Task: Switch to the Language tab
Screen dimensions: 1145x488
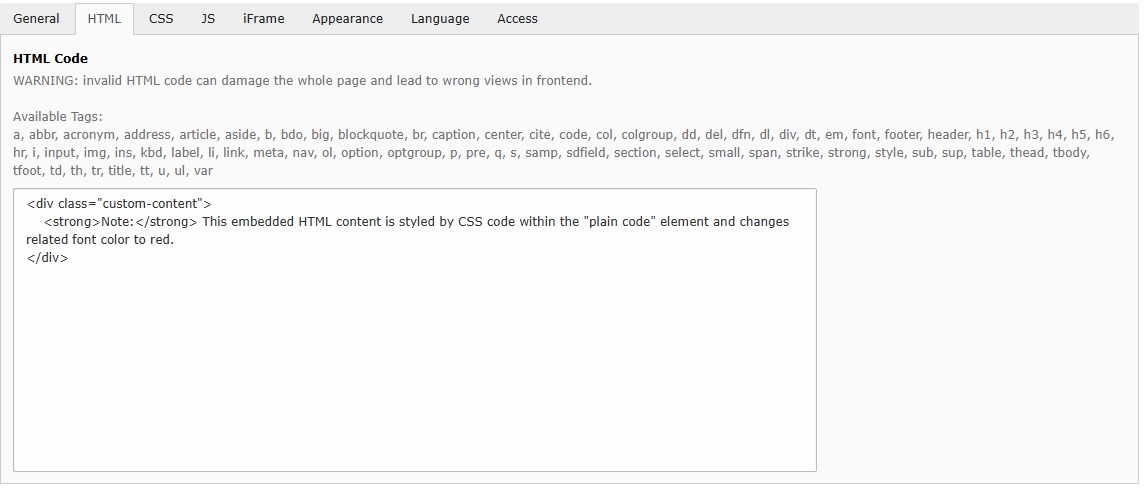Action: click(440, 19)
